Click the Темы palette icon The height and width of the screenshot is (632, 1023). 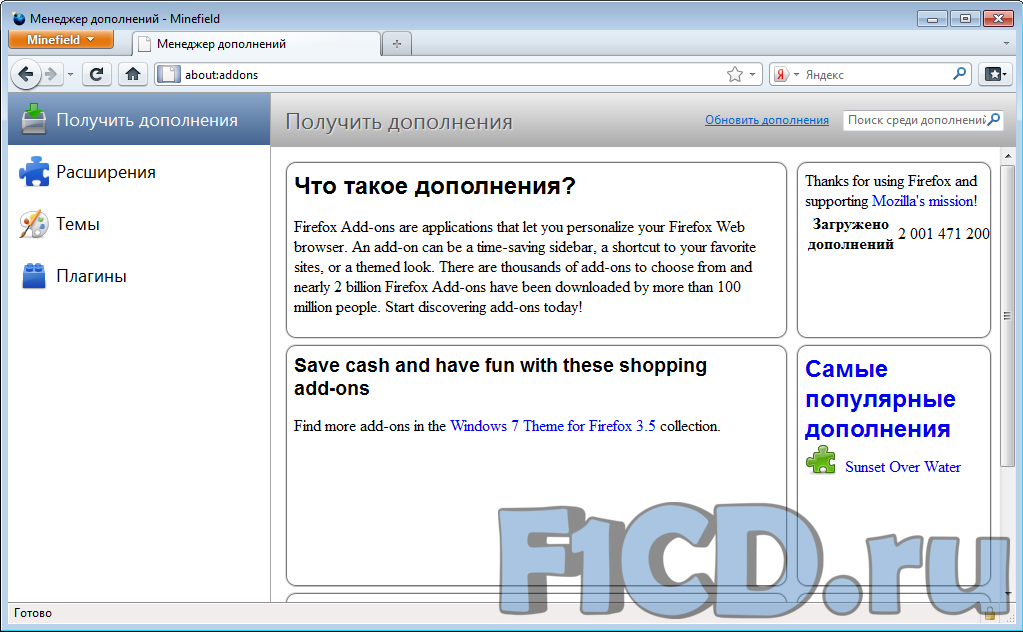point(33,224)
